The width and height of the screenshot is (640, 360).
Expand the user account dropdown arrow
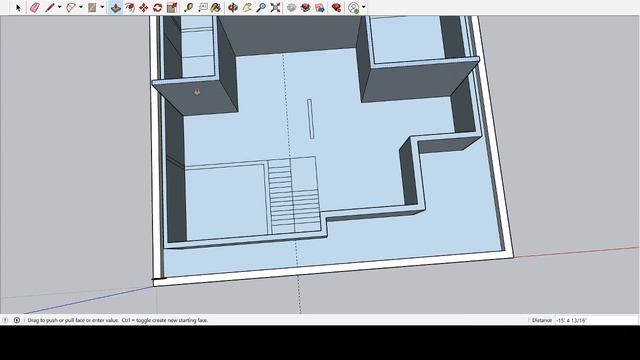coord(364,7)
